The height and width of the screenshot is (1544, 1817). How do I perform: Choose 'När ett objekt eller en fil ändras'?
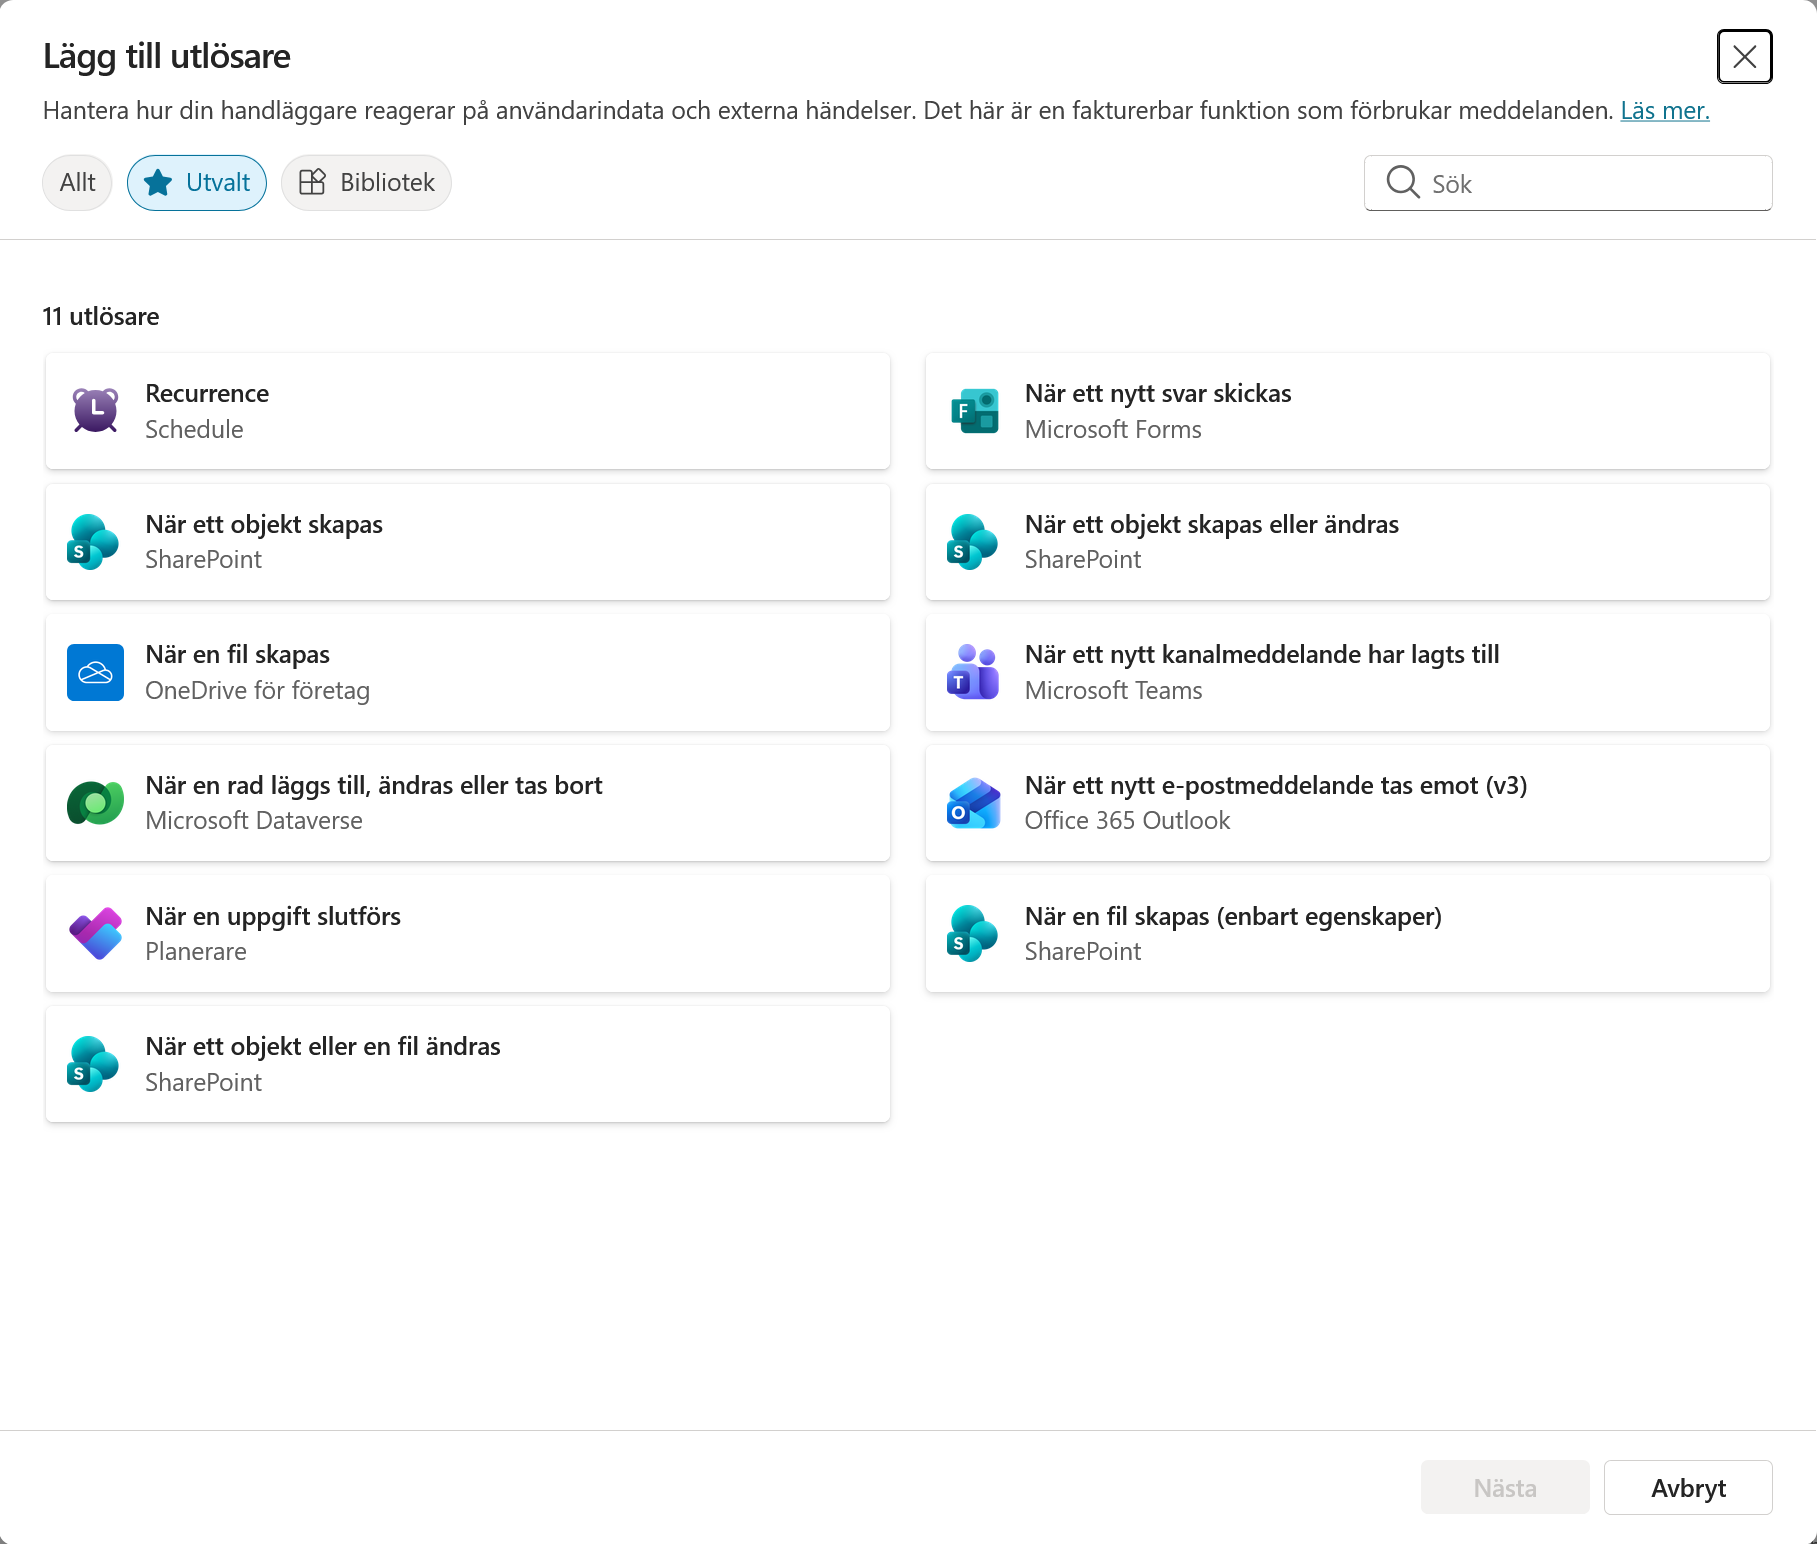[x=468, y=1064]
